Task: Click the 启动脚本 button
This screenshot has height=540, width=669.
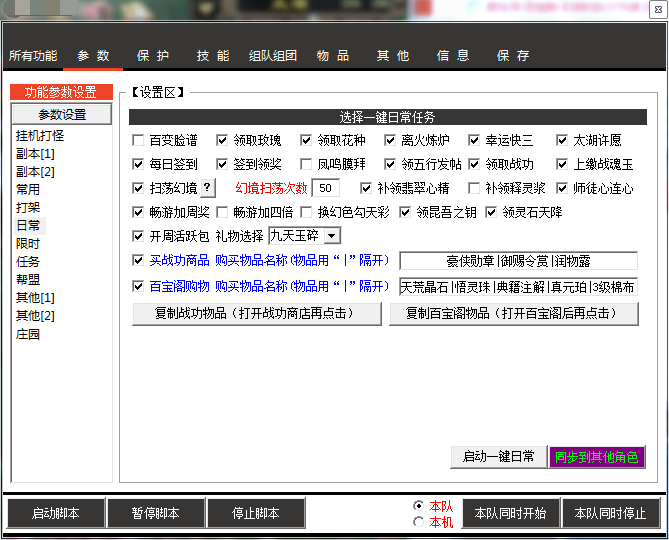Action: click(55, 513)
